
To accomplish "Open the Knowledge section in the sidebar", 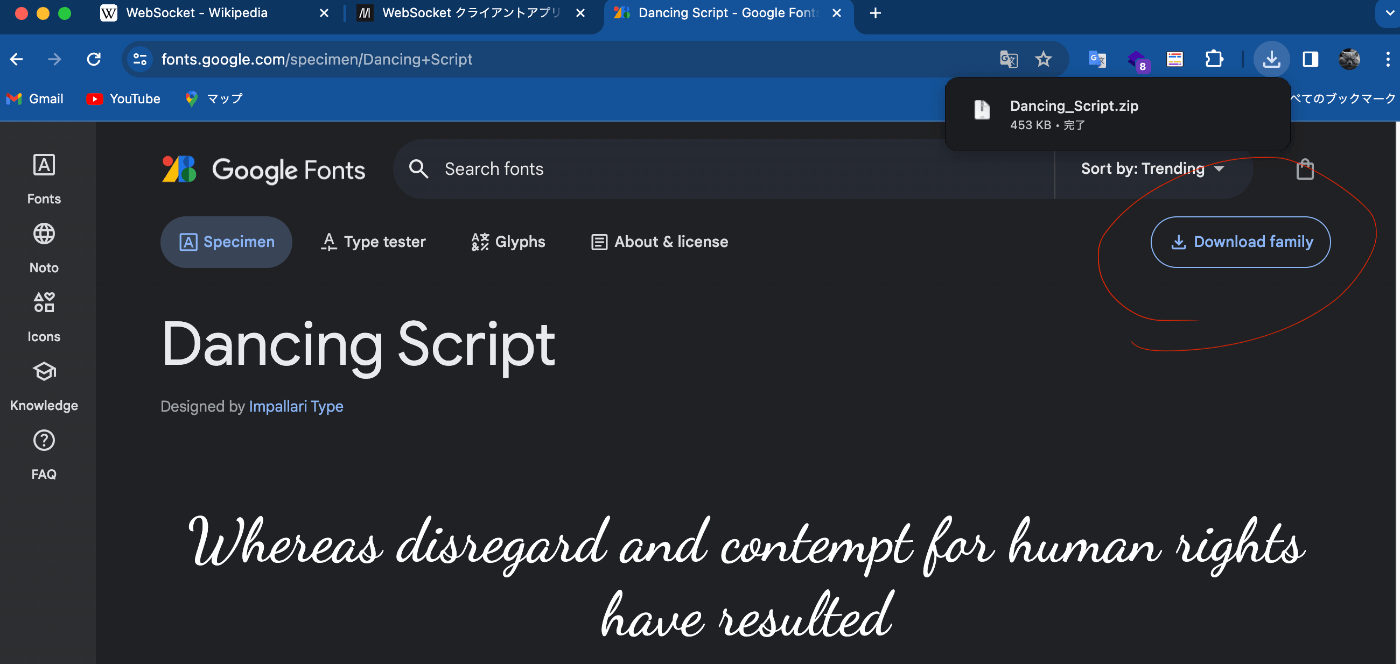I will coord(44,386).
